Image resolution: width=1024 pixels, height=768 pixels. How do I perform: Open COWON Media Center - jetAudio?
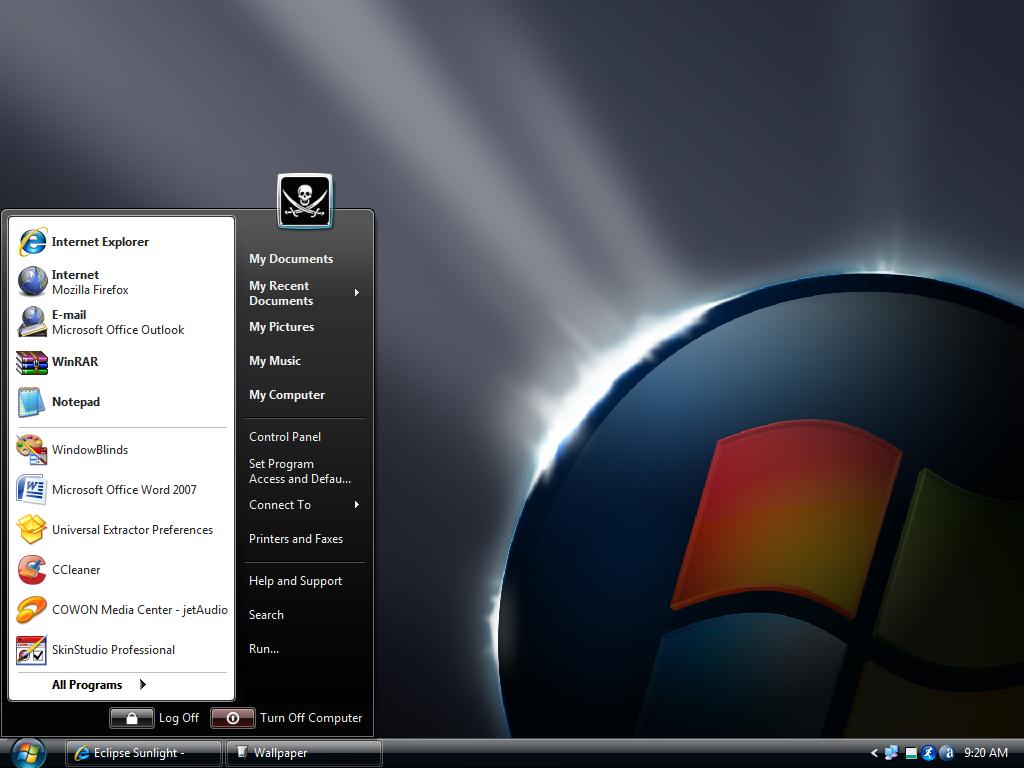139,610
